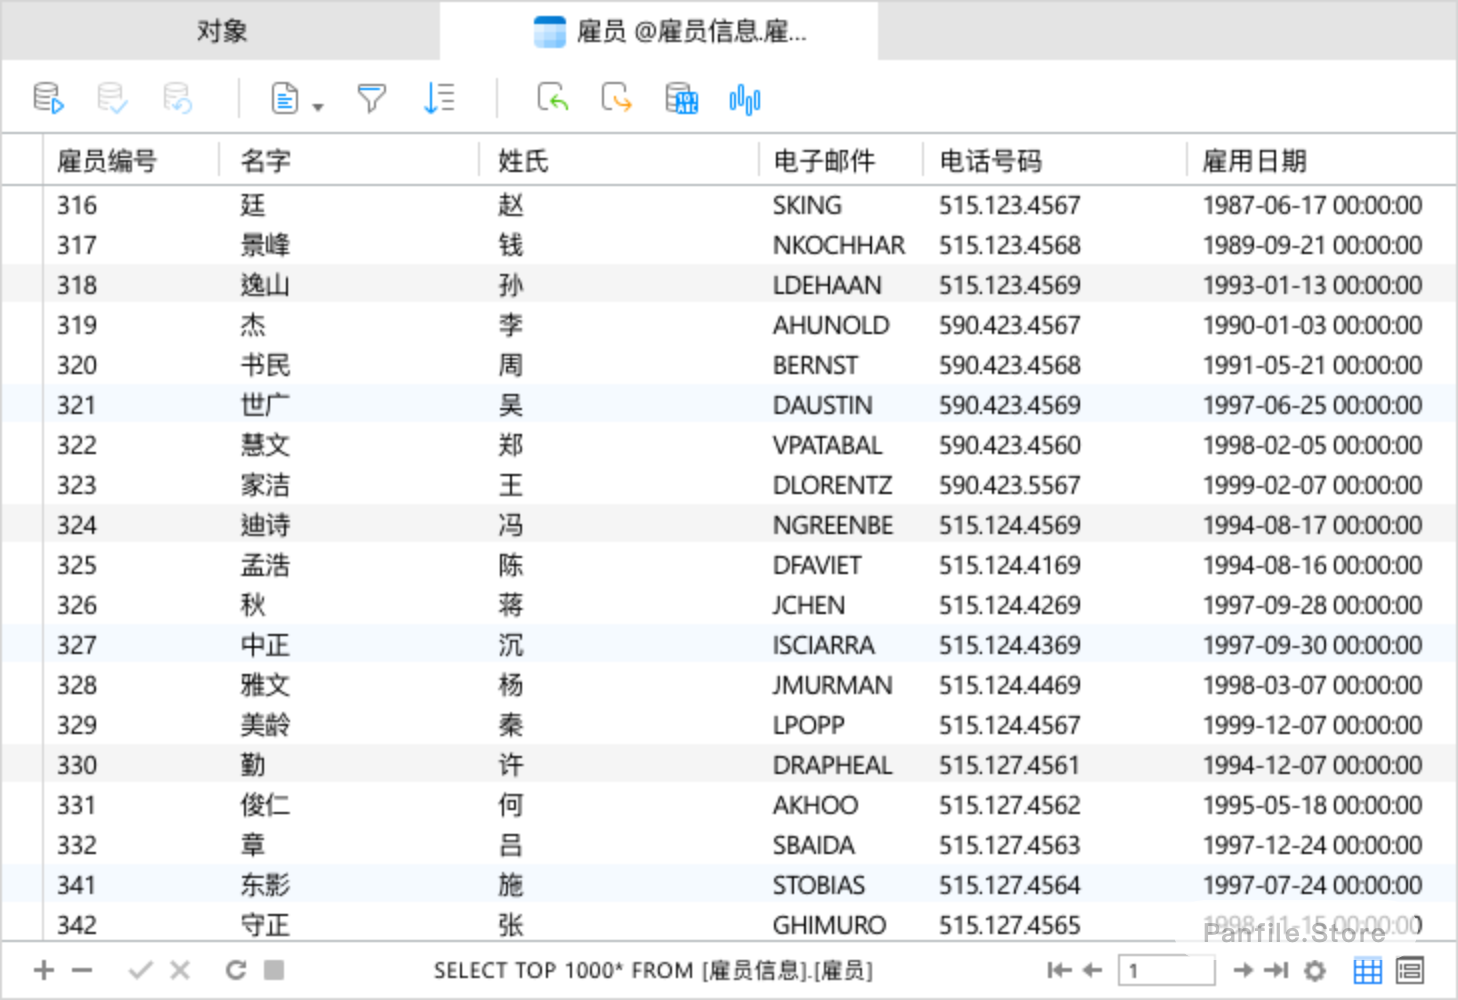Click the 电子邮件 column header
The image size is (1458, 1000).
(x=824, y=161)
